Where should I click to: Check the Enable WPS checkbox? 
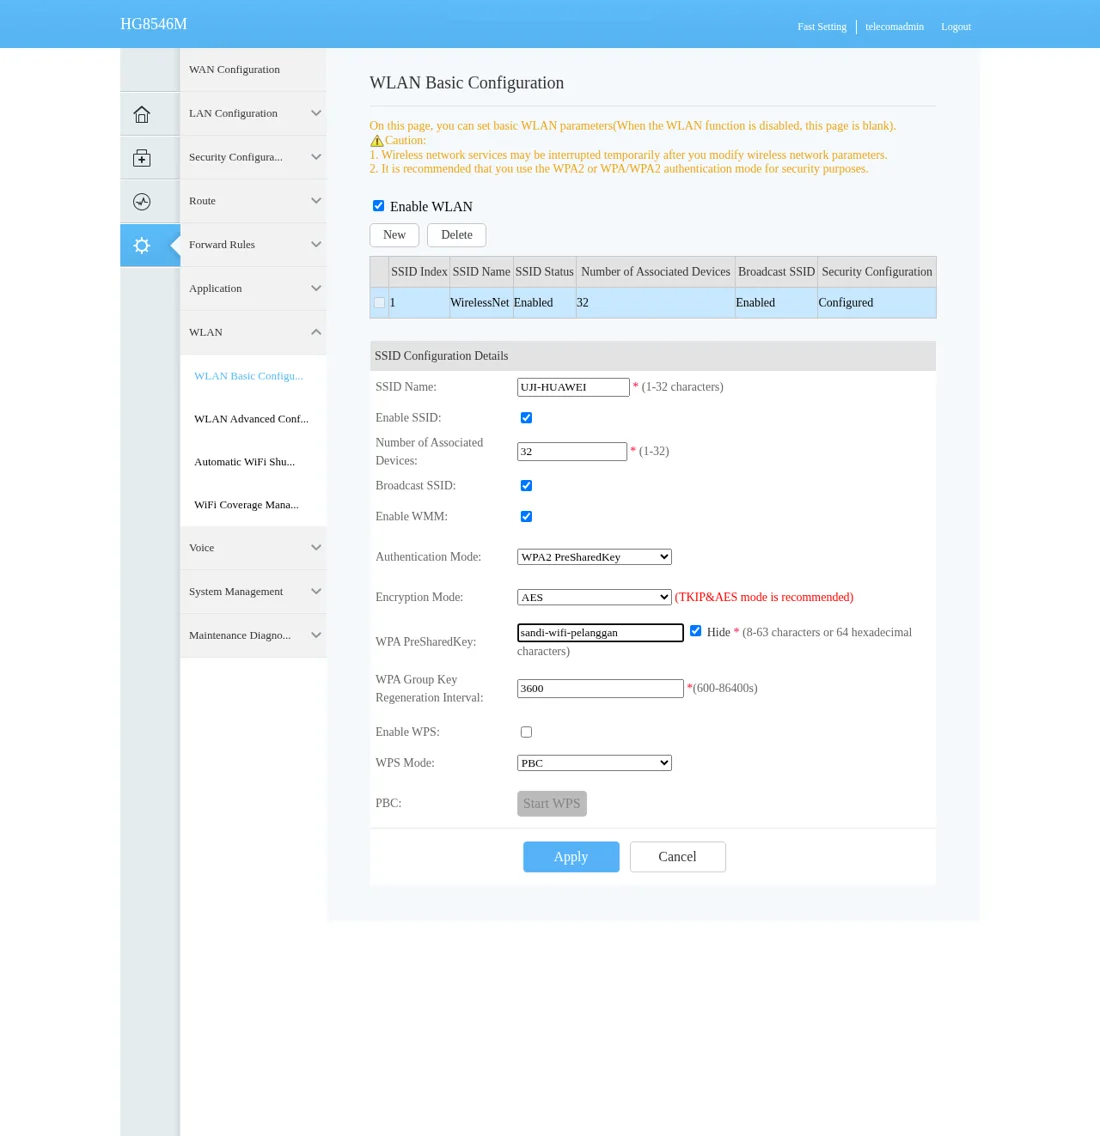(x=526, y=732)
